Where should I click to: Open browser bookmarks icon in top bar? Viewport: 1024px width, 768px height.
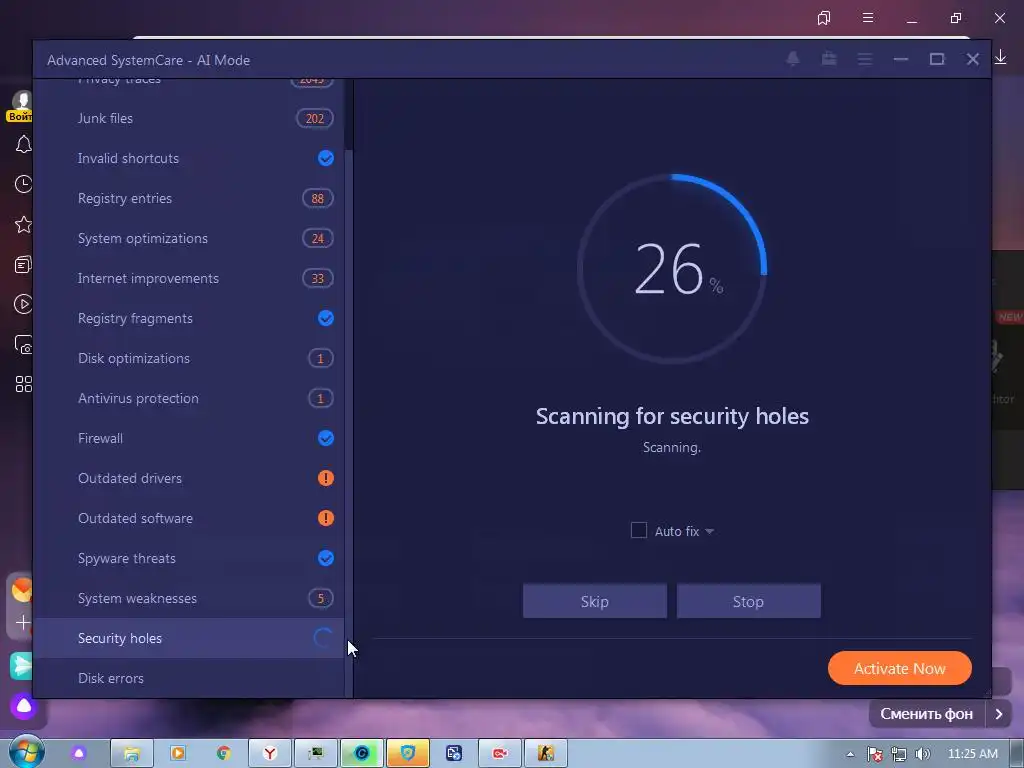824,18
